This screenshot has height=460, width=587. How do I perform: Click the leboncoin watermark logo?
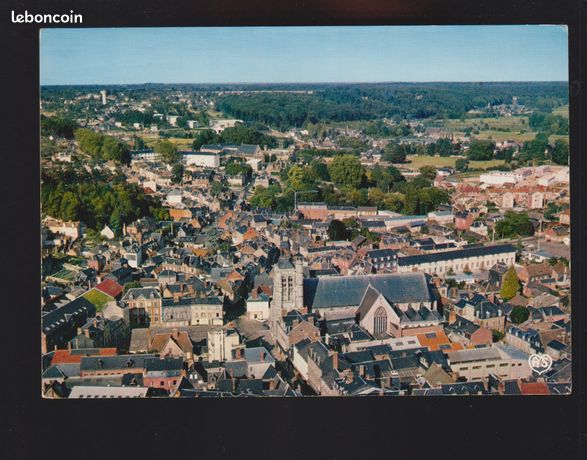click(x=47, y=17)
